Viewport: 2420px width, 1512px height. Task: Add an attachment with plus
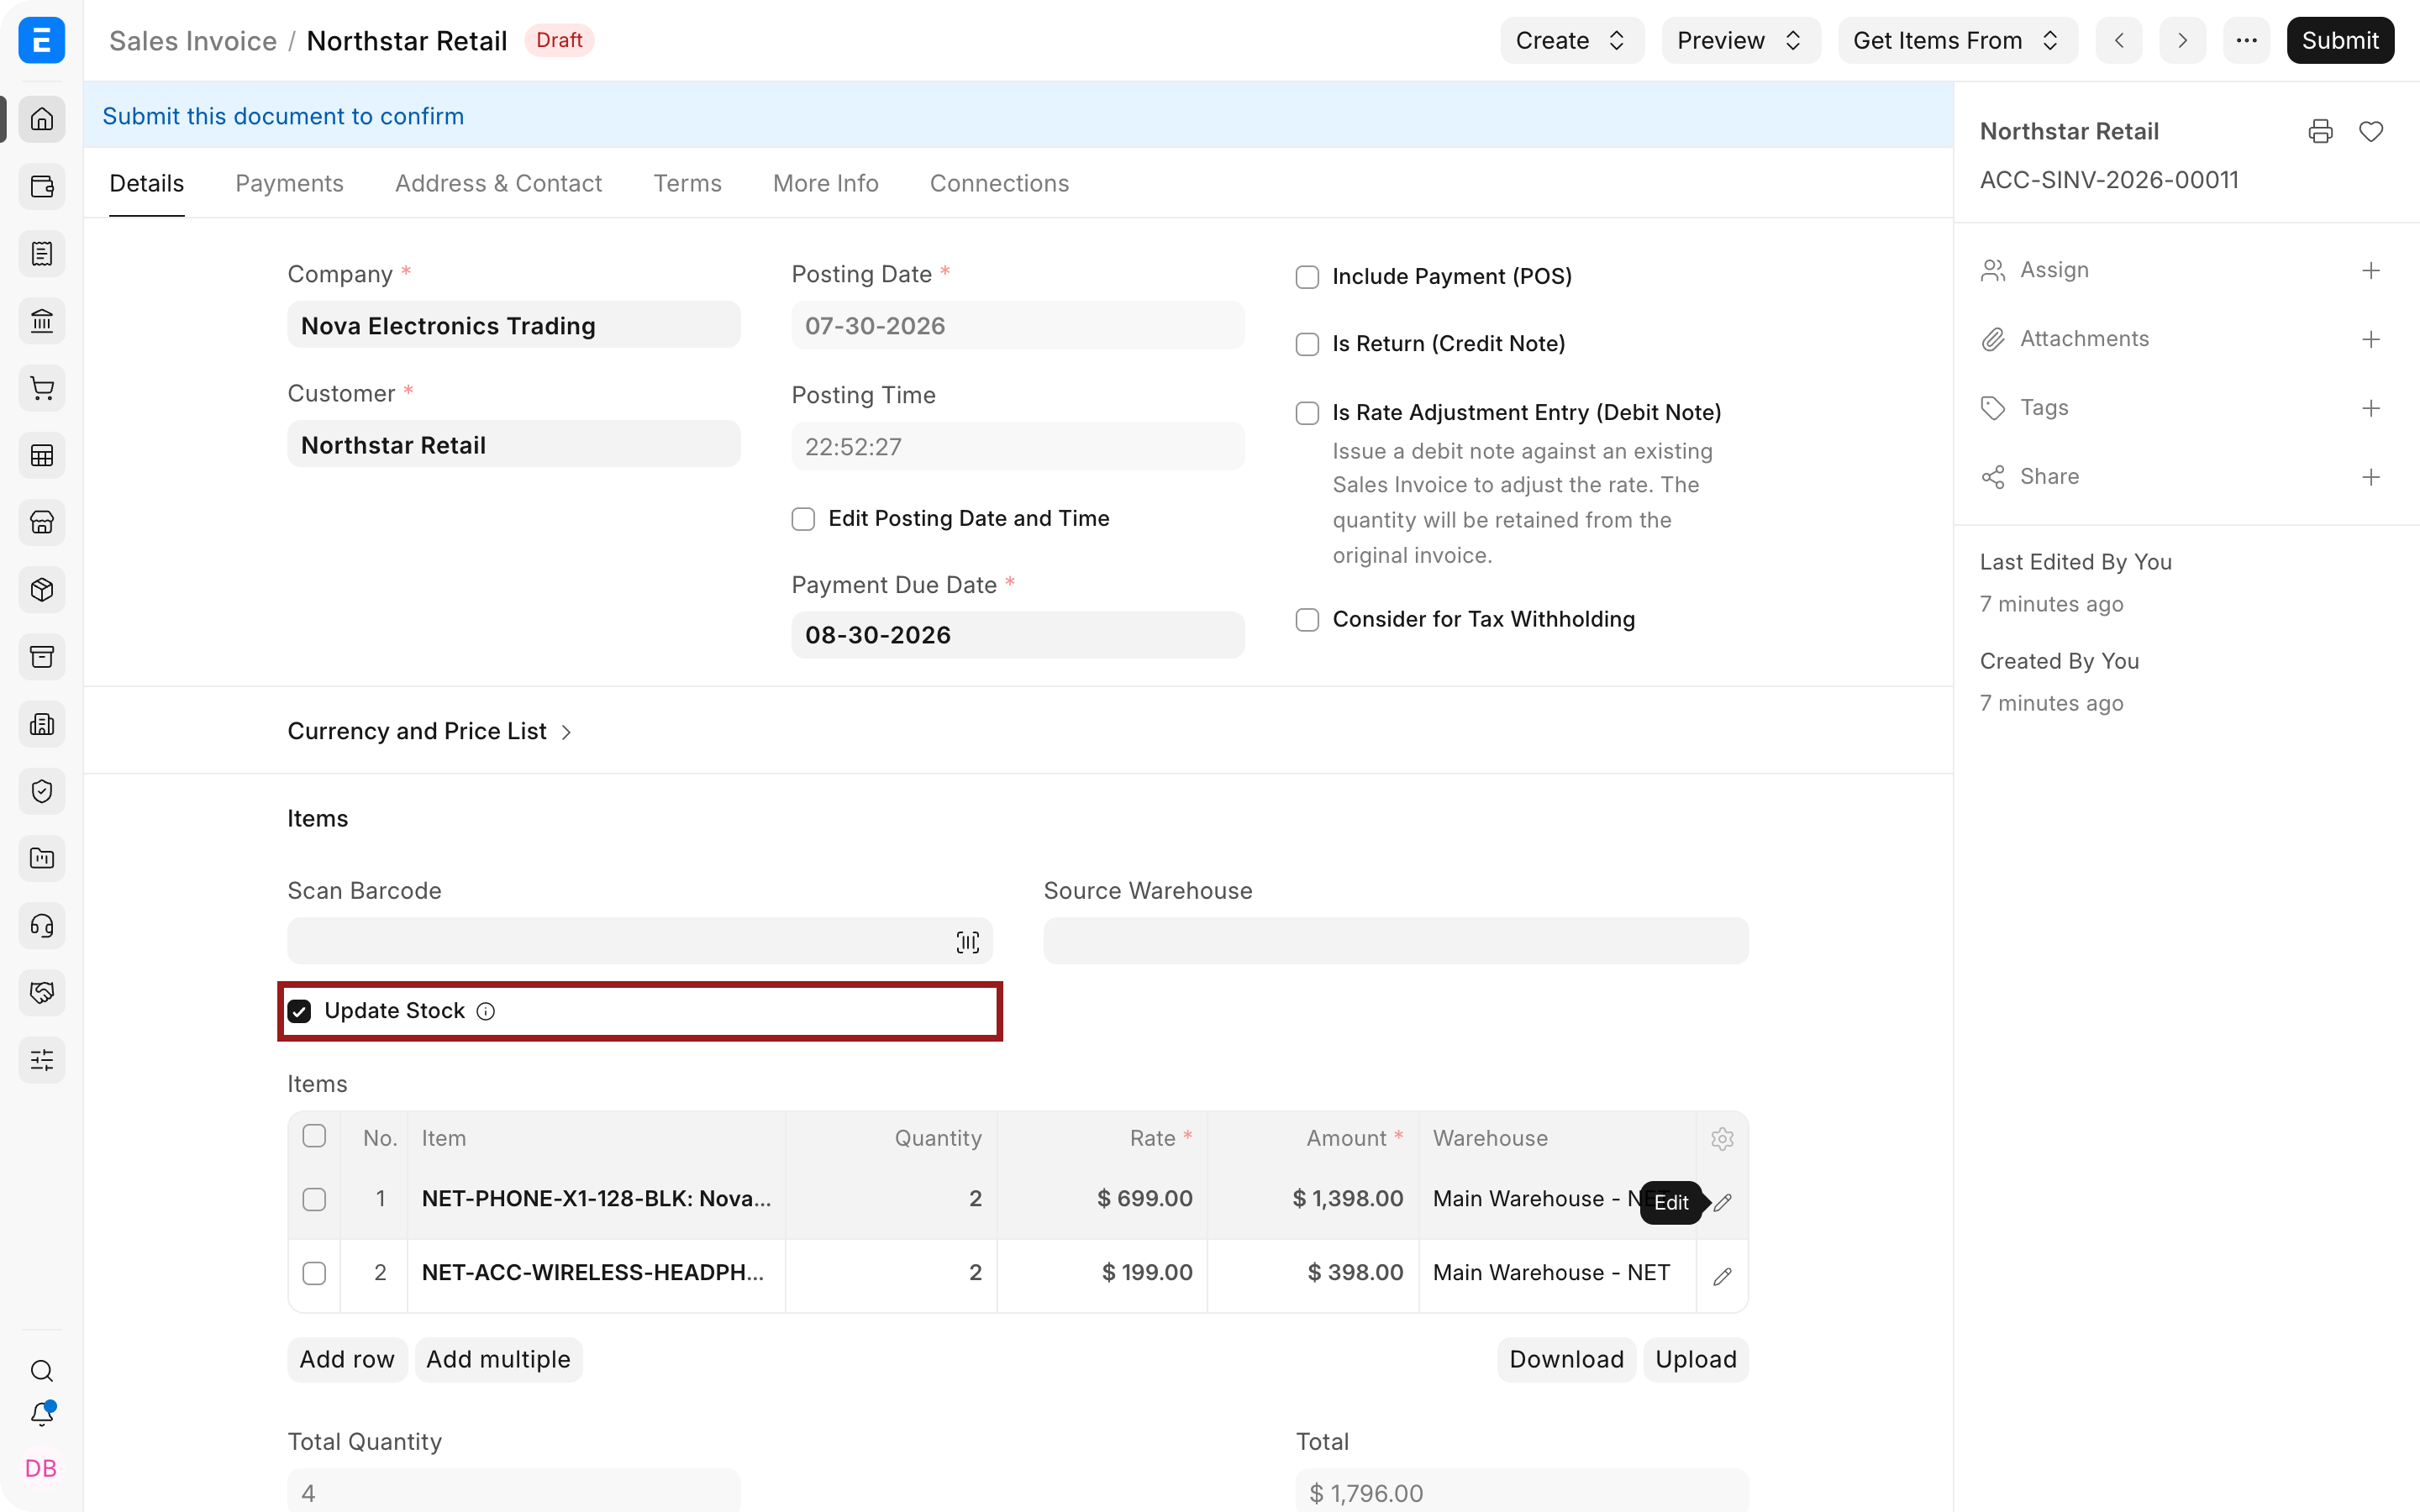2371,339
